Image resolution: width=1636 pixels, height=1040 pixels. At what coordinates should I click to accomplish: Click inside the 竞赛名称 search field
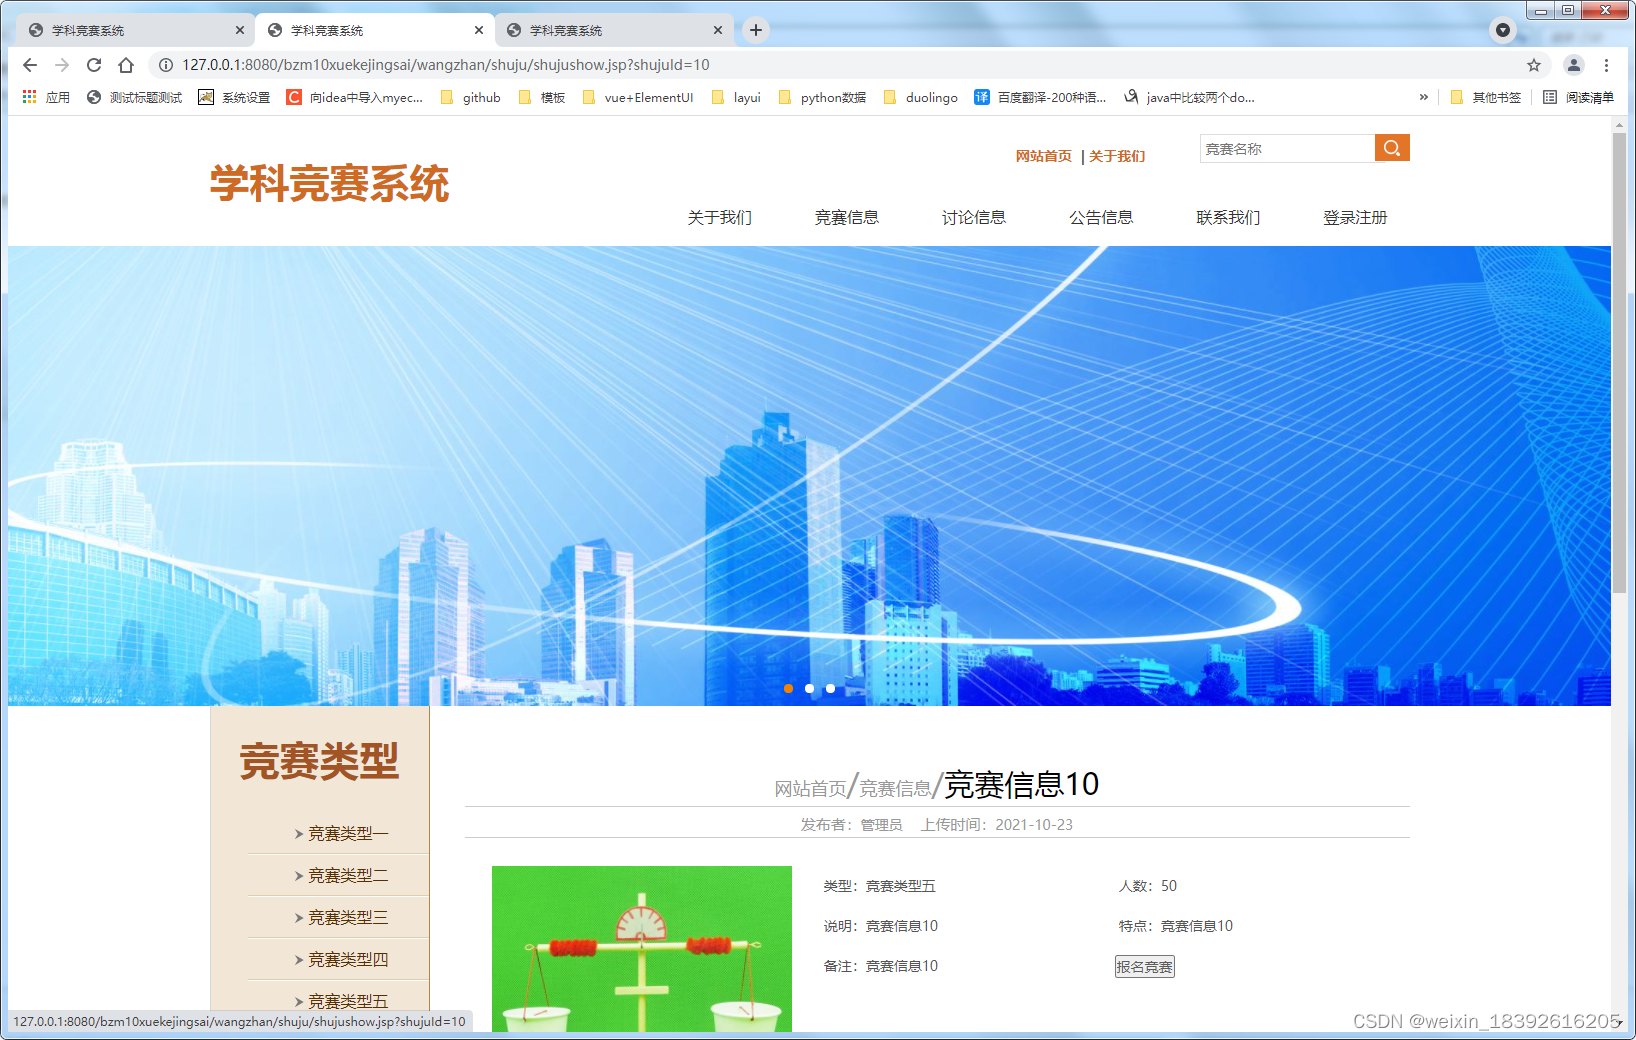[x=1285, y=148]
